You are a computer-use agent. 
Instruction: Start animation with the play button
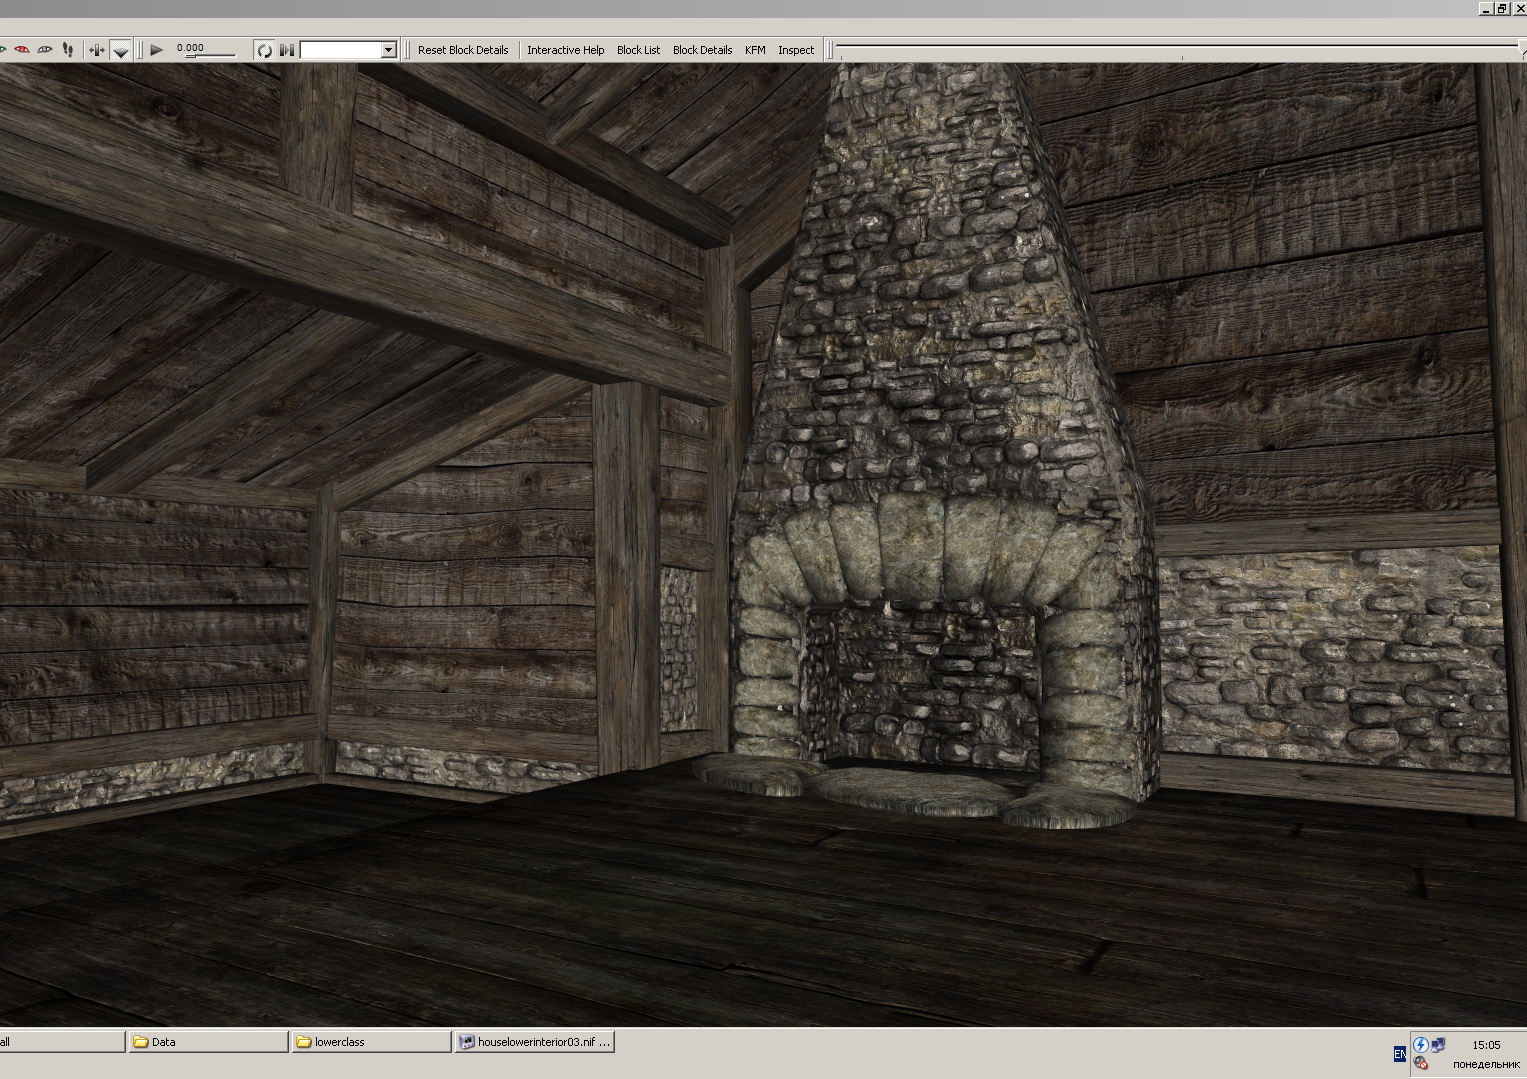tap(157, 49)
